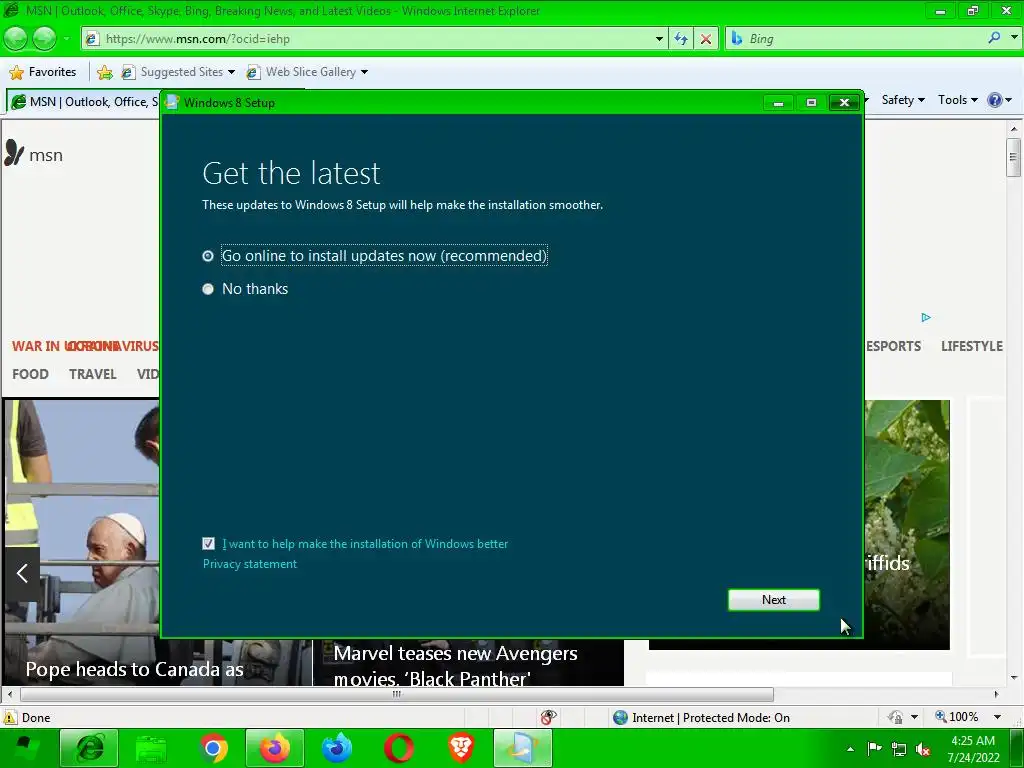Select the No thanks radio option
The image size is (1024, 768).
click(208, 289)
